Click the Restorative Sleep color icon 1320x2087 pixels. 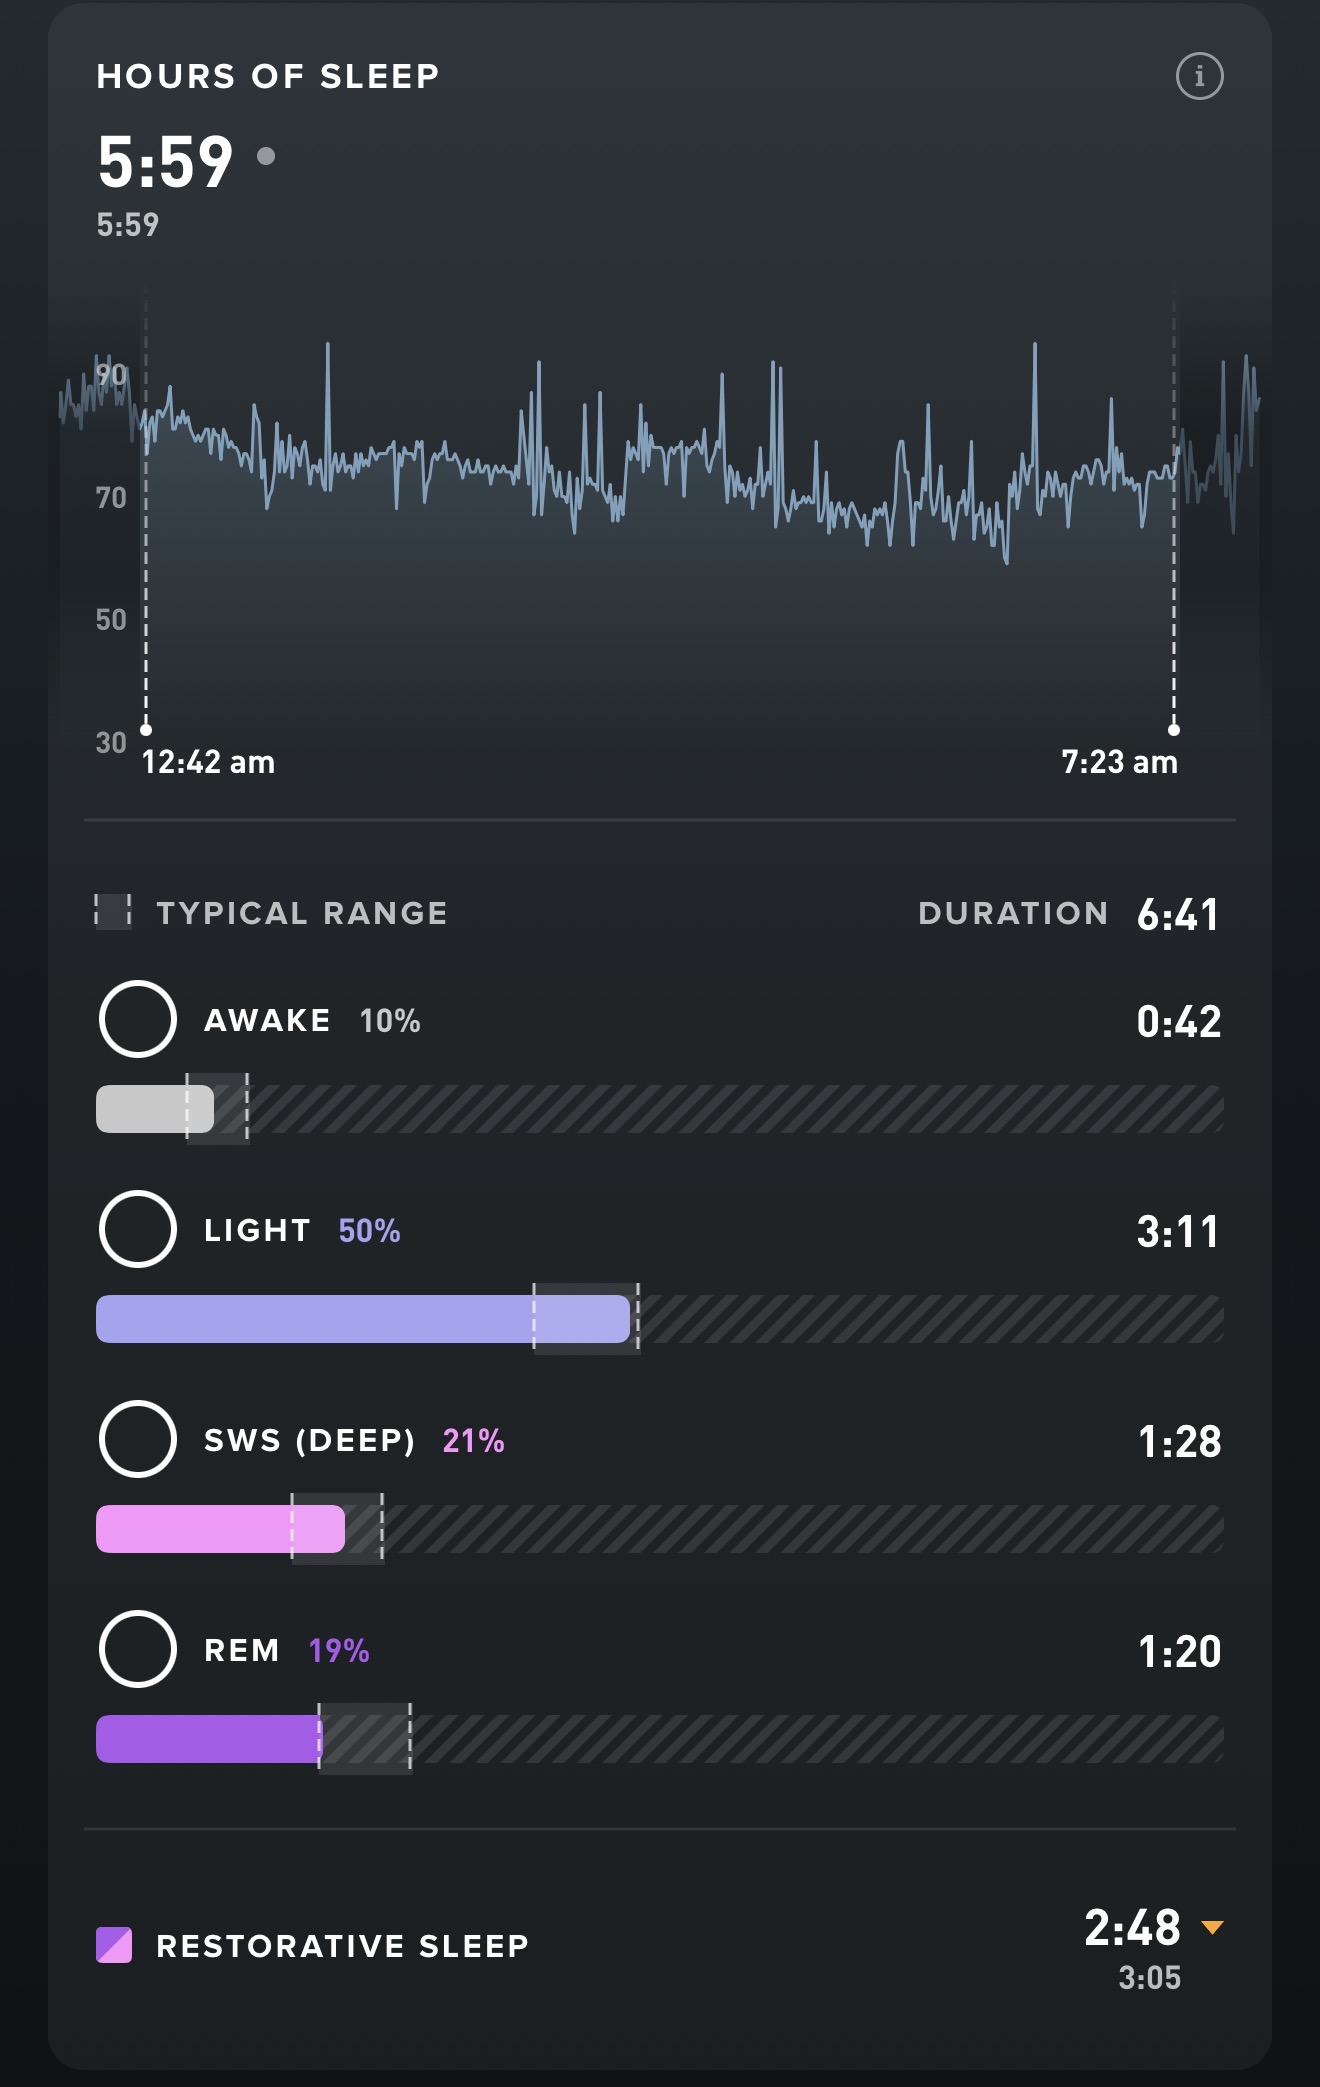114,1945
